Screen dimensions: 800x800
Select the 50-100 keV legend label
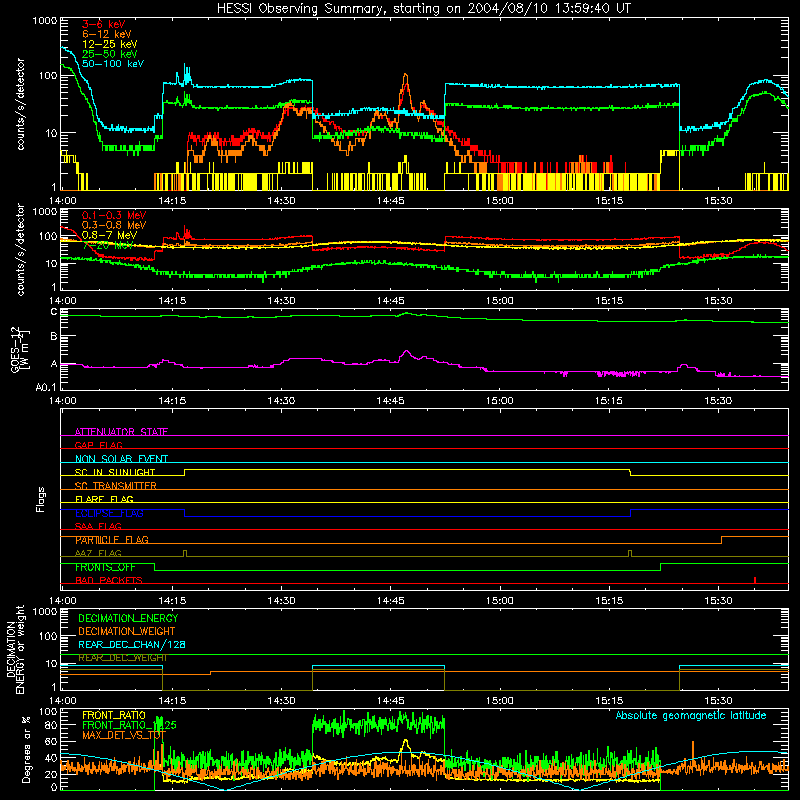pos(113,64)
